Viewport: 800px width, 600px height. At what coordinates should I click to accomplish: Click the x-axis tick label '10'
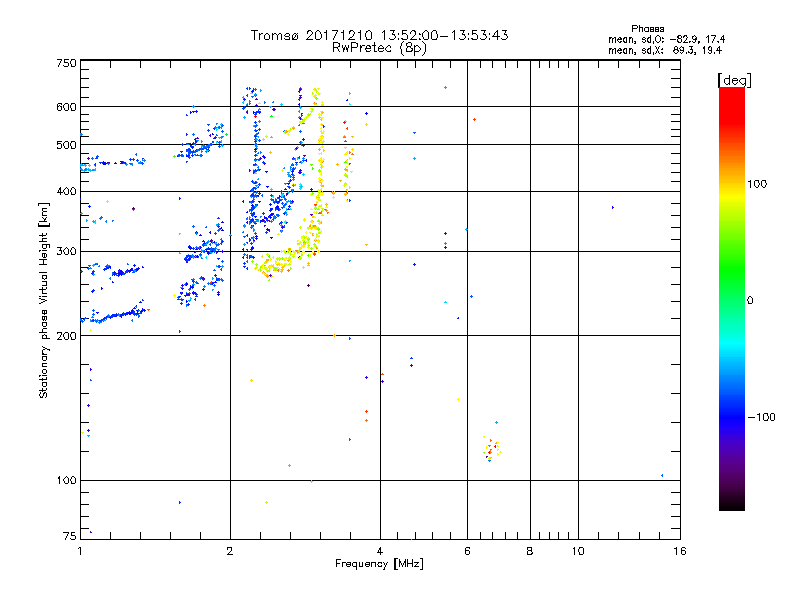(578, 551)
